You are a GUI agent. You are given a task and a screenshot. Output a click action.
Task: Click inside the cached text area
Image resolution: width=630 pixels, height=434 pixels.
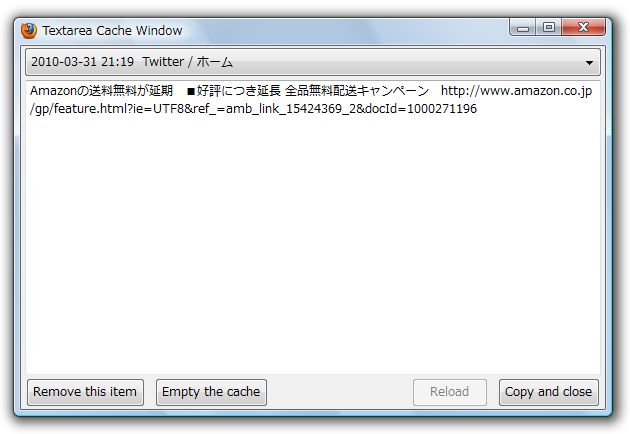tap(313, 227)
